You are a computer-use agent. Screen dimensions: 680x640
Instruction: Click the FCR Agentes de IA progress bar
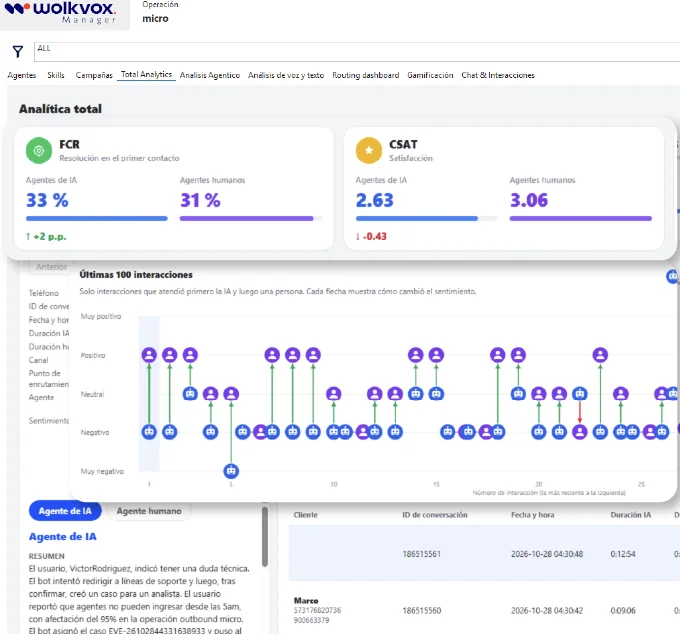[97, 219]
